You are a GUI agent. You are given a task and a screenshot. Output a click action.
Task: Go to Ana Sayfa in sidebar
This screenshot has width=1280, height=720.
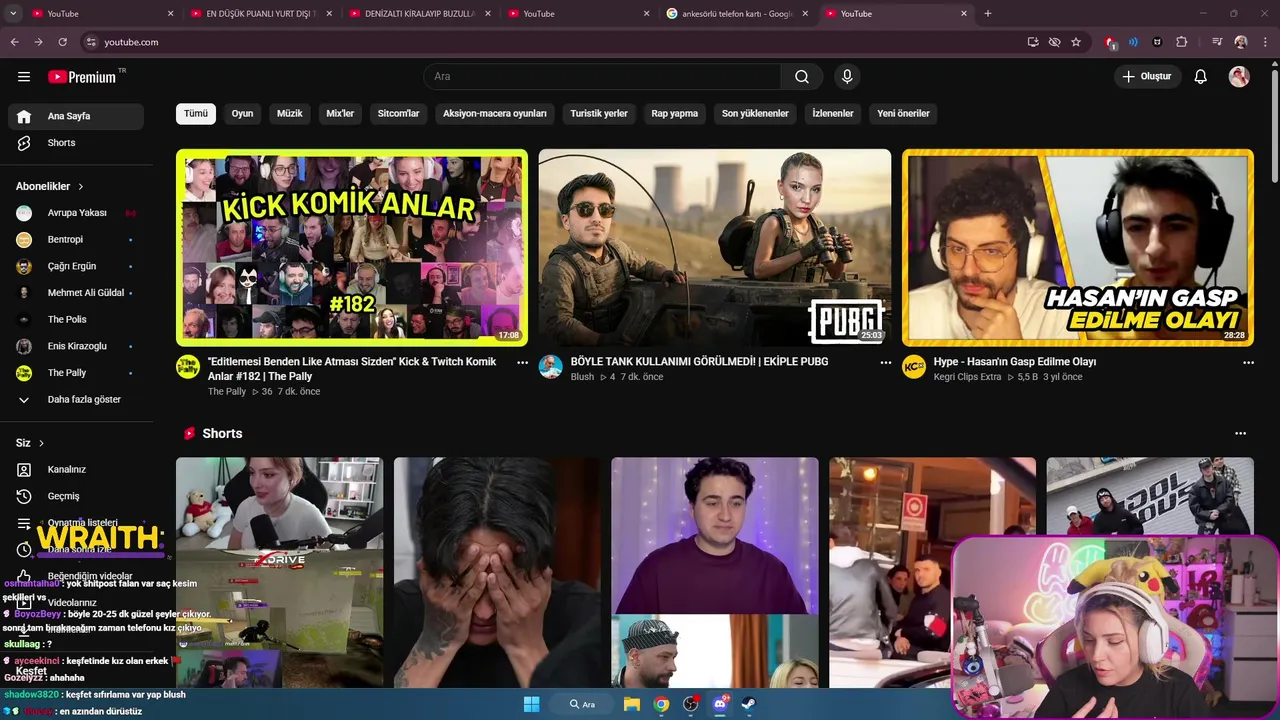tap(76, 116)
